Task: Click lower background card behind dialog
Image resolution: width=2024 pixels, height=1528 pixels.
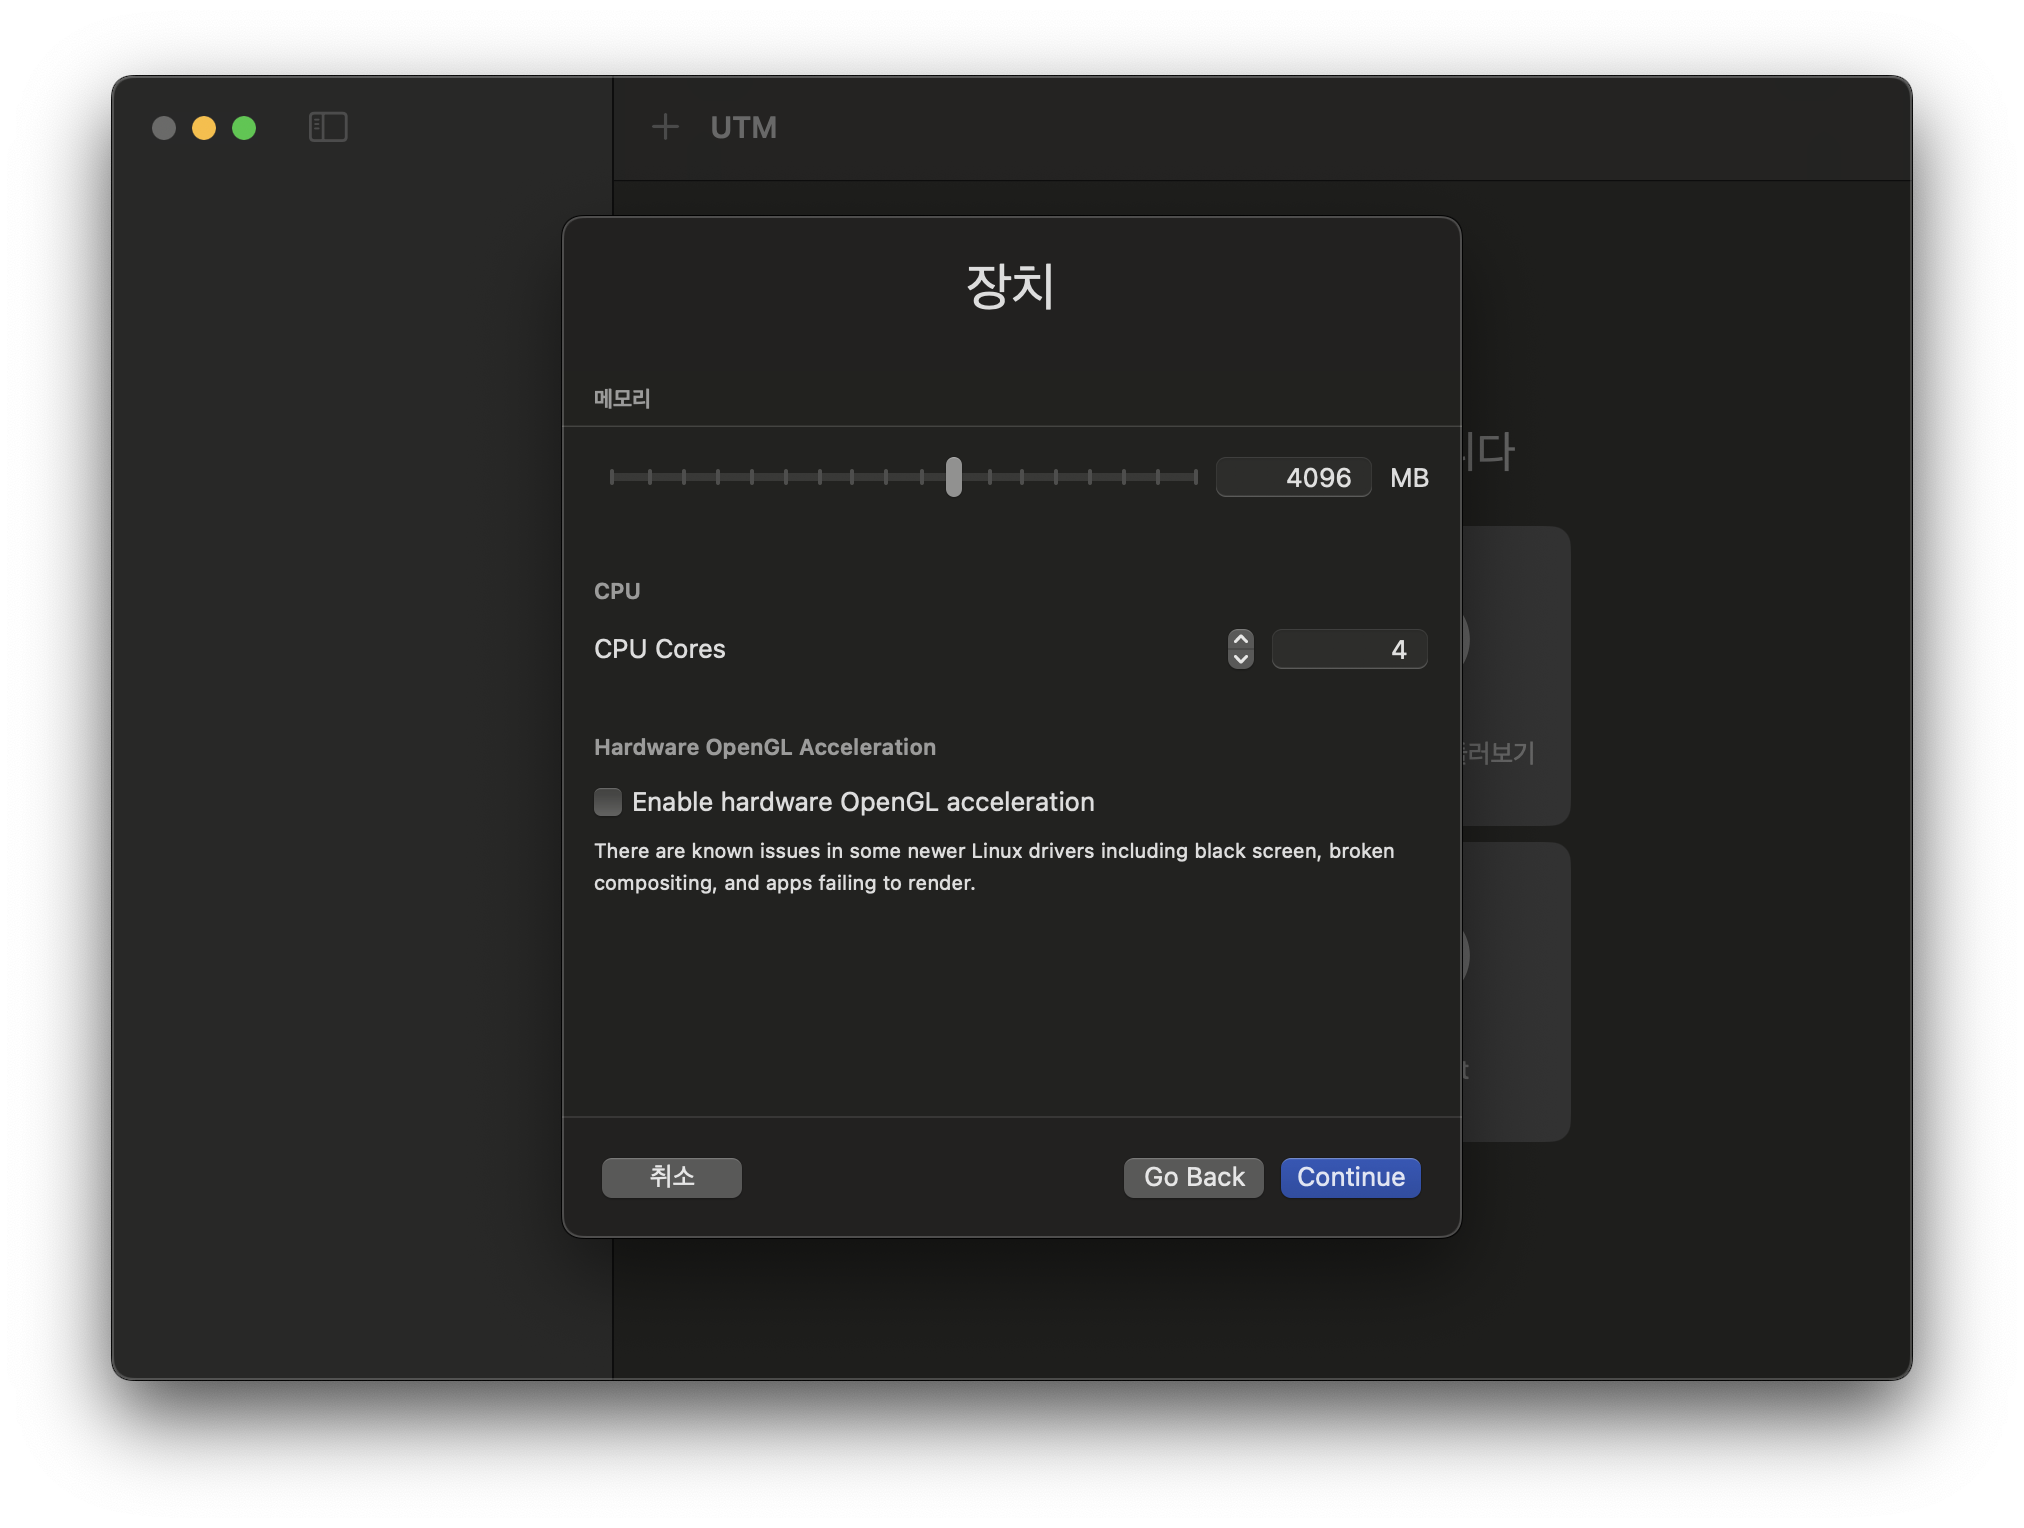Action: tap(1516, 990)
